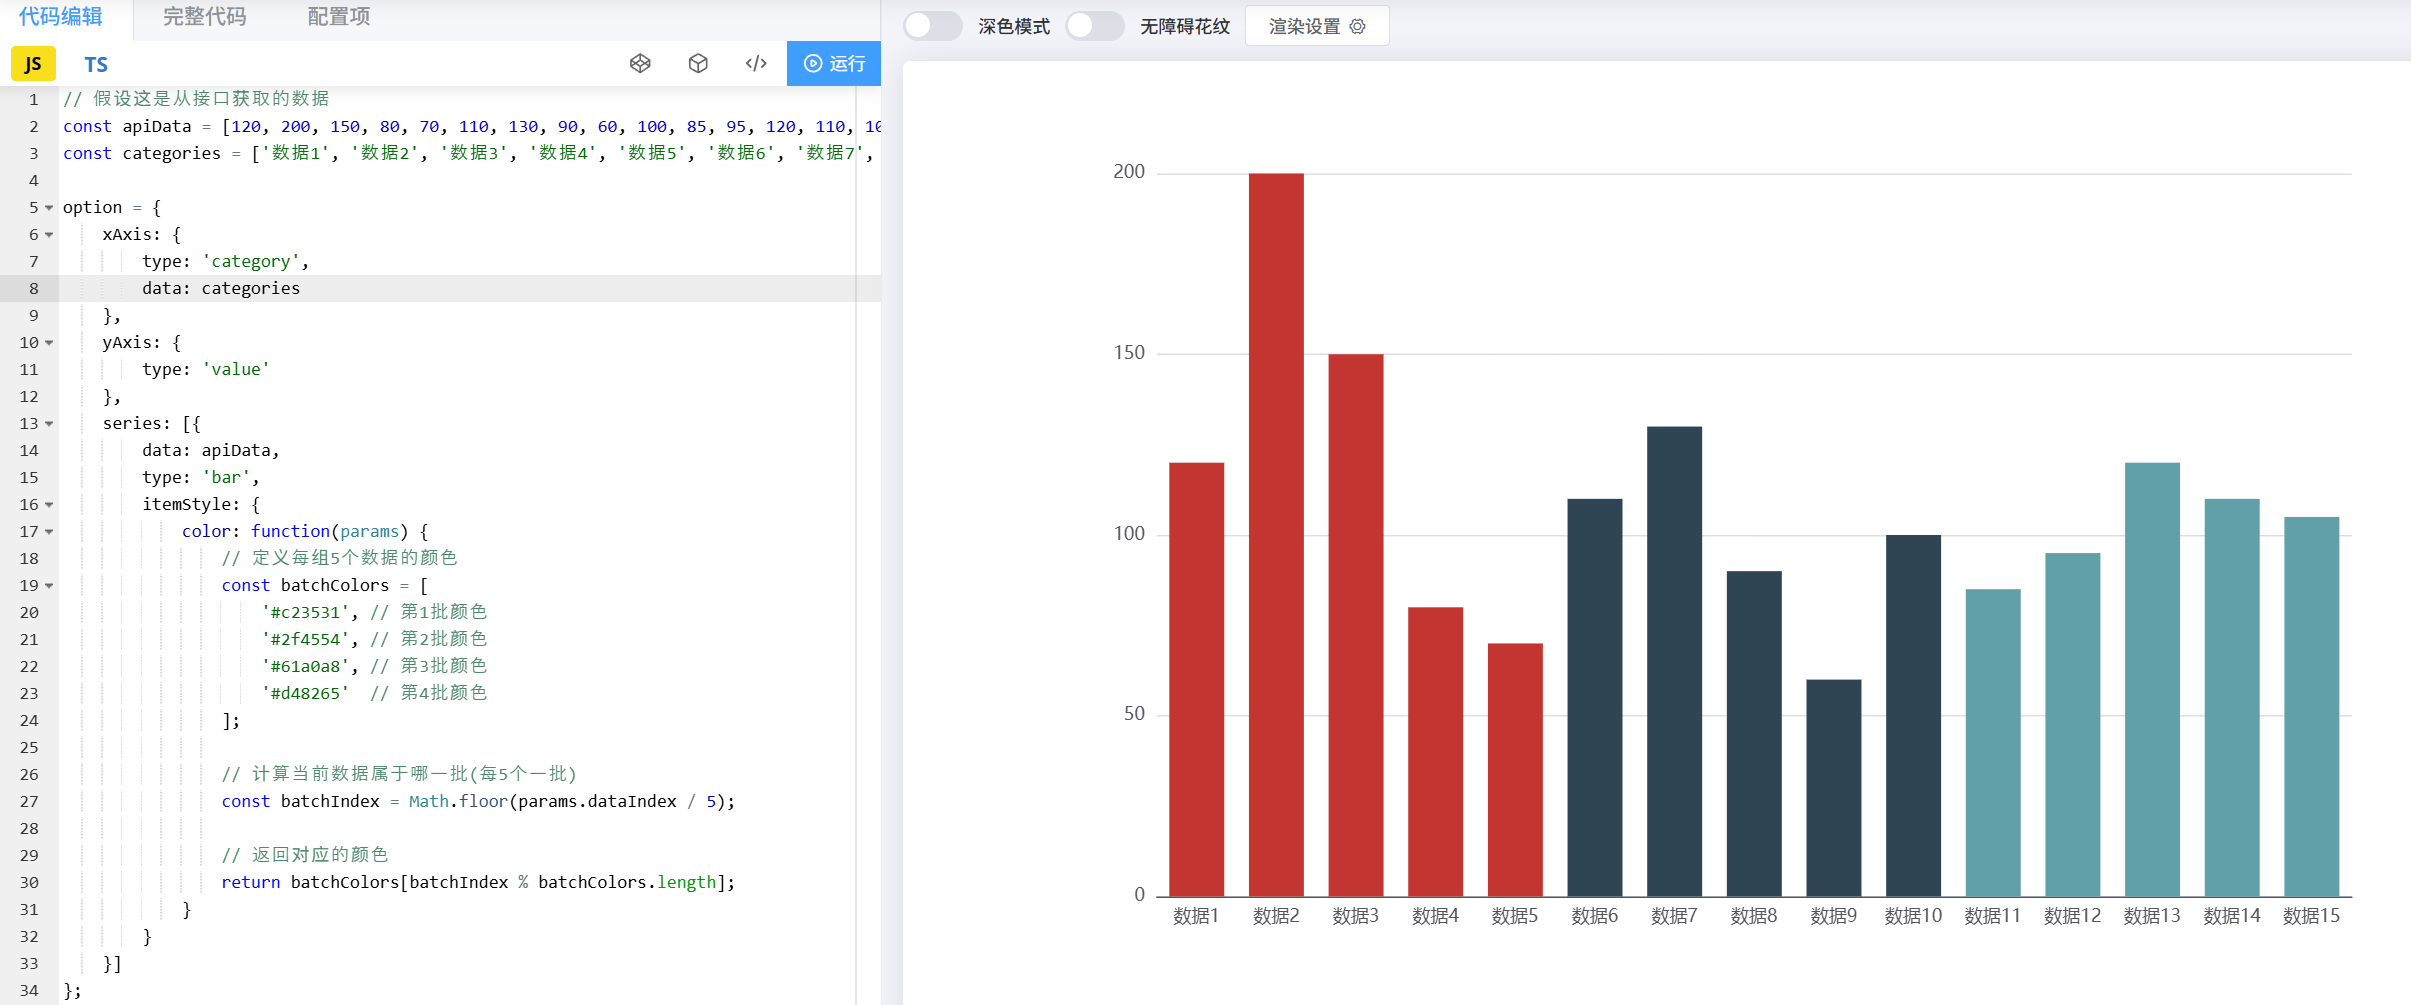Click the 'category' string on line 7

(x=251, y=261)
